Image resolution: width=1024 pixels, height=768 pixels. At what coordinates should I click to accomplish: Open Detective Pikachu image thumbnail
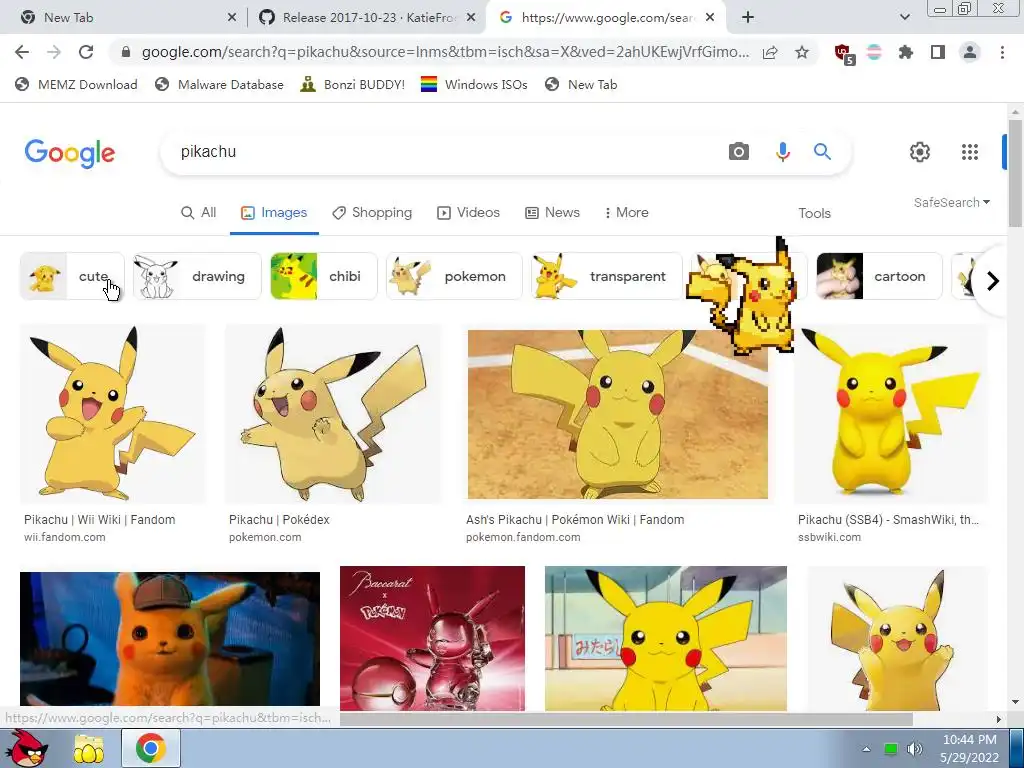point(170,639)
